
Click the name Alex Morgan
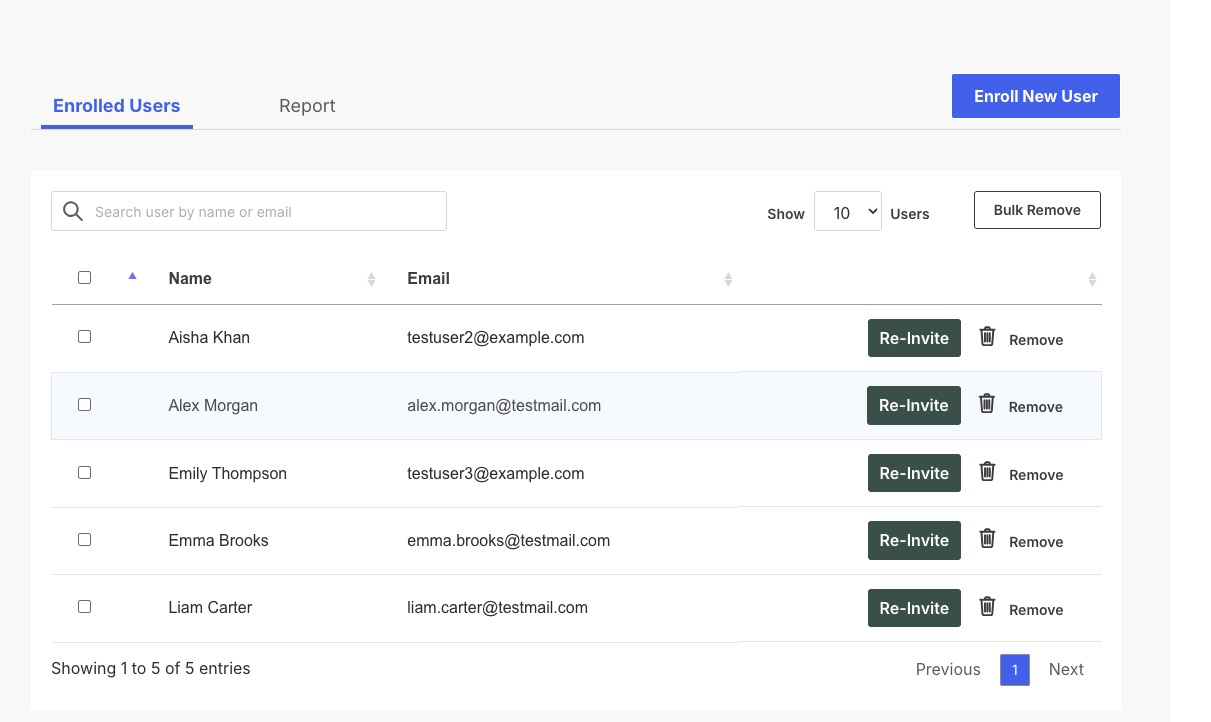pyautogui.click(x=213, y=406)
